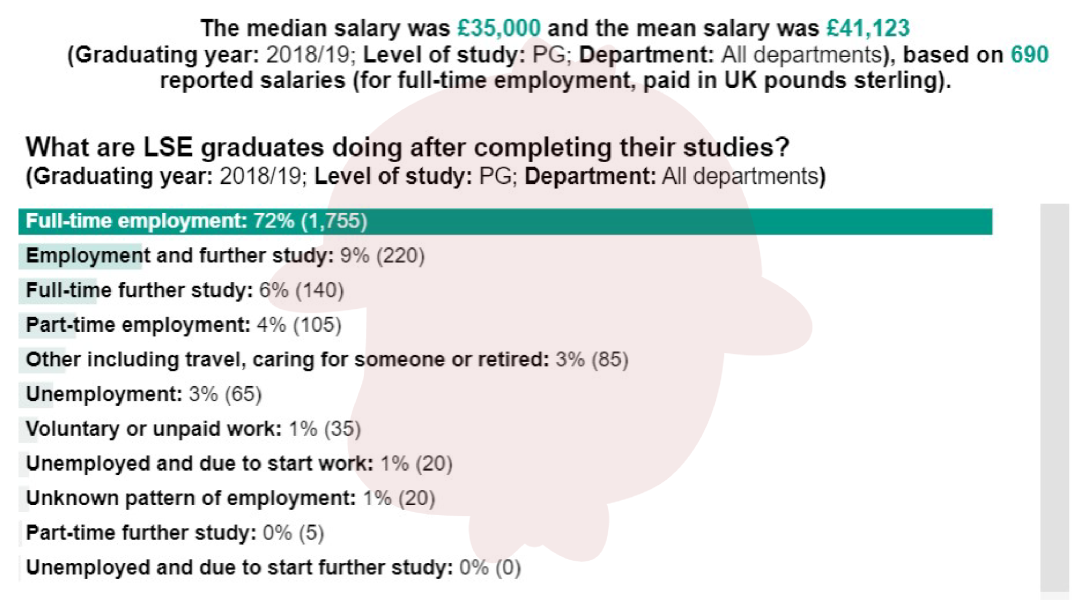Select the Unemployment 3% (65) bar
Image resolution: width=1080 pixels, height=600 pixels.
pos(143,394)
